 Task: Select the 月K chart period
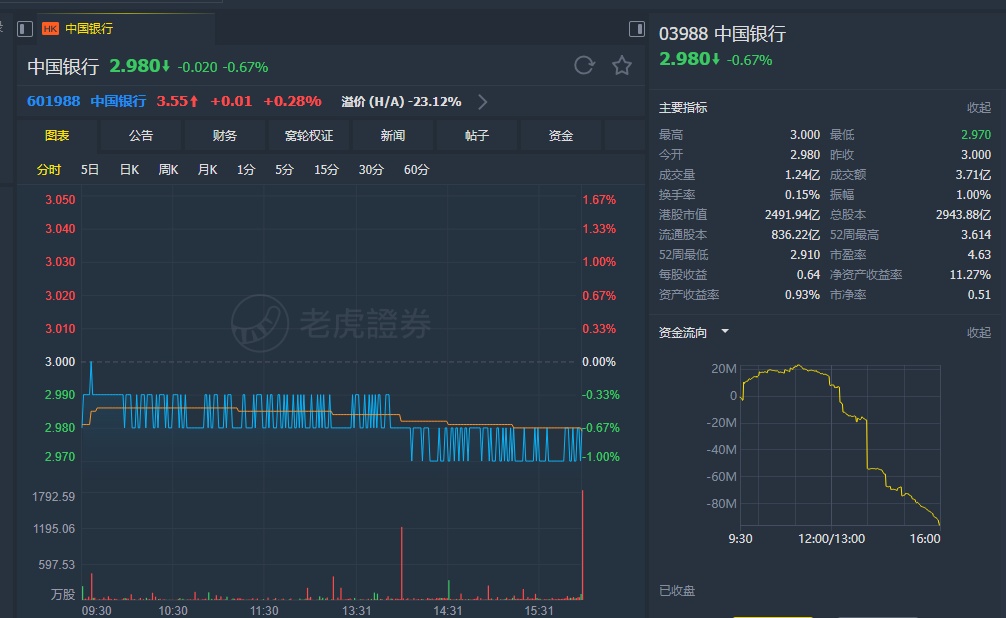click(207, 170)
